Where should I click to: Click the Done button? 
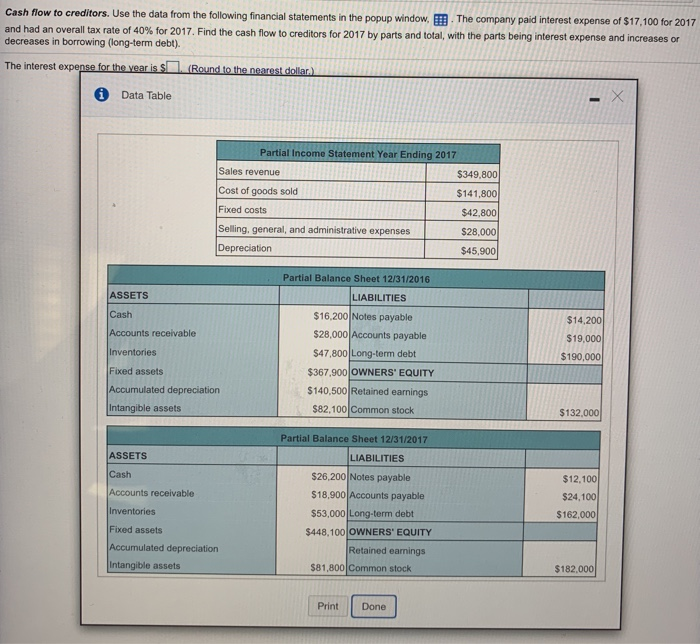pyautogui.click(x=374, y=607)
